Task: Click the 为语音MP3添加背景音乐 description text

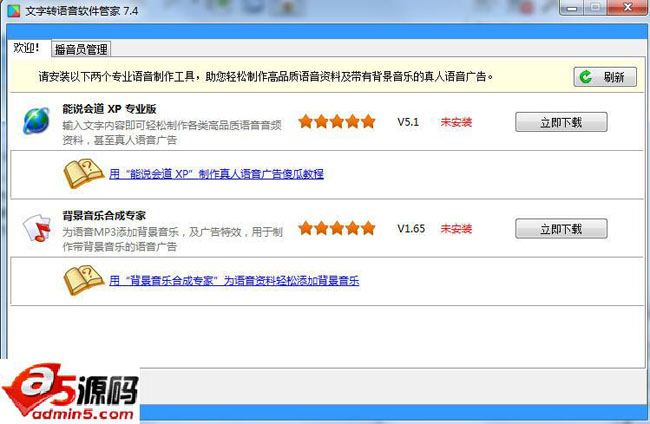Action: 172,239
